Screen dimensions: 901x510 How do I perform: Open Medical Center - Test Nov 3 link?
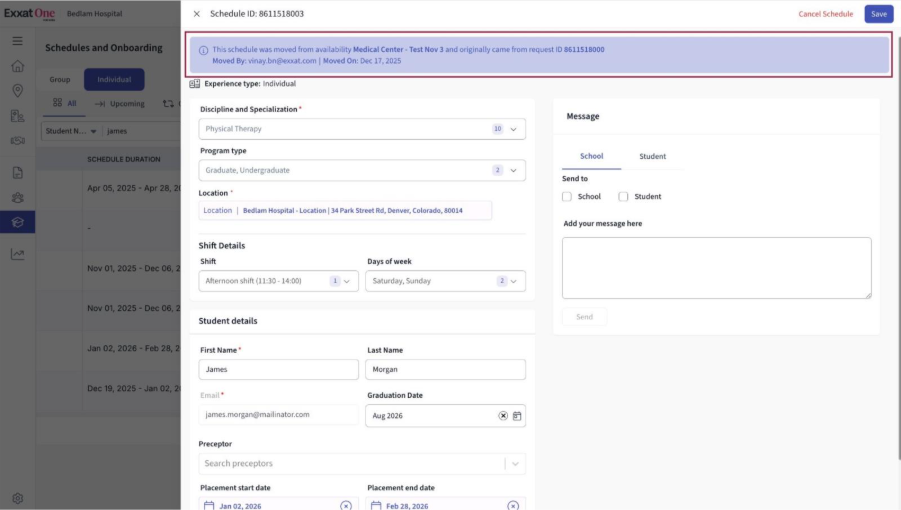pos(398,49)
